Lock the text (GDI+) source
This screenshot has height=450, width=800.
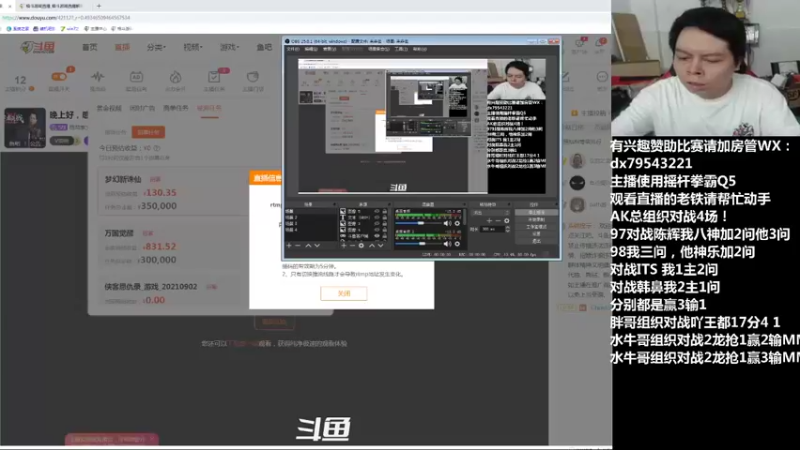pos(385,217)
